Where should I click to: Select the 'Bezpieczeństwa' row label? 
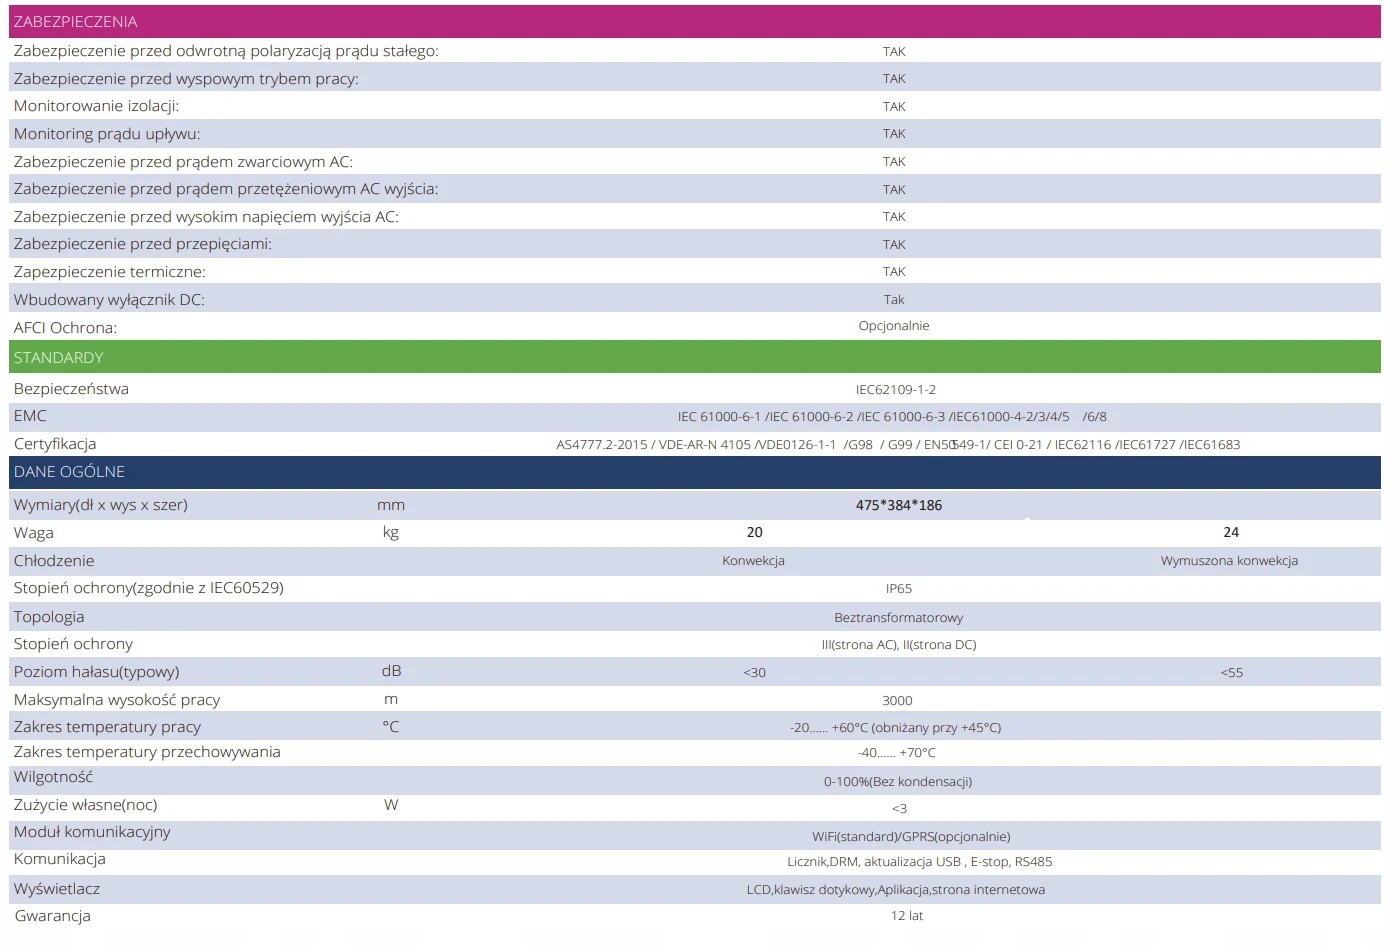pyautogui.click(x=71, y=389)
